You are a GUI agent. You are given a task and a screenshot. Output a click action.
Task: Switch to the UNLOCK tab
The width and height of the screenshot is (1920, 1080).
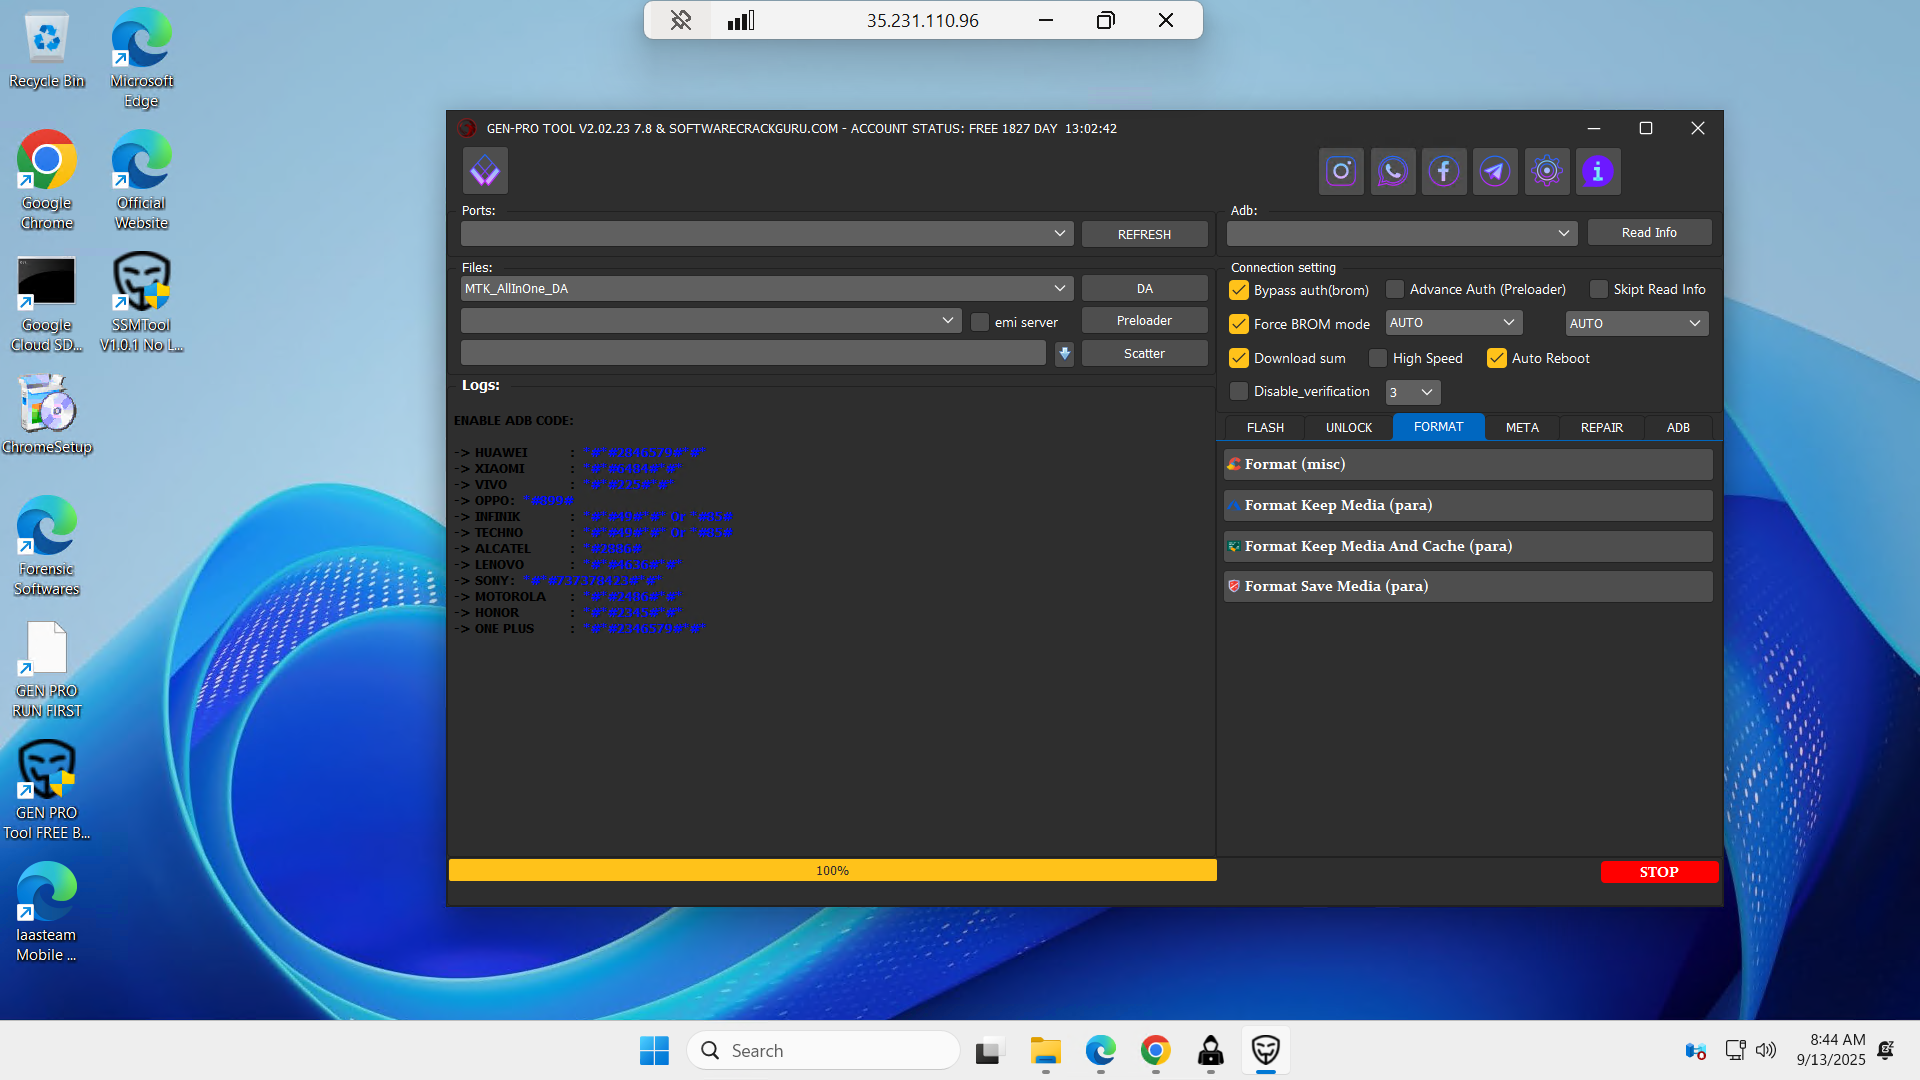(1348, 427)
